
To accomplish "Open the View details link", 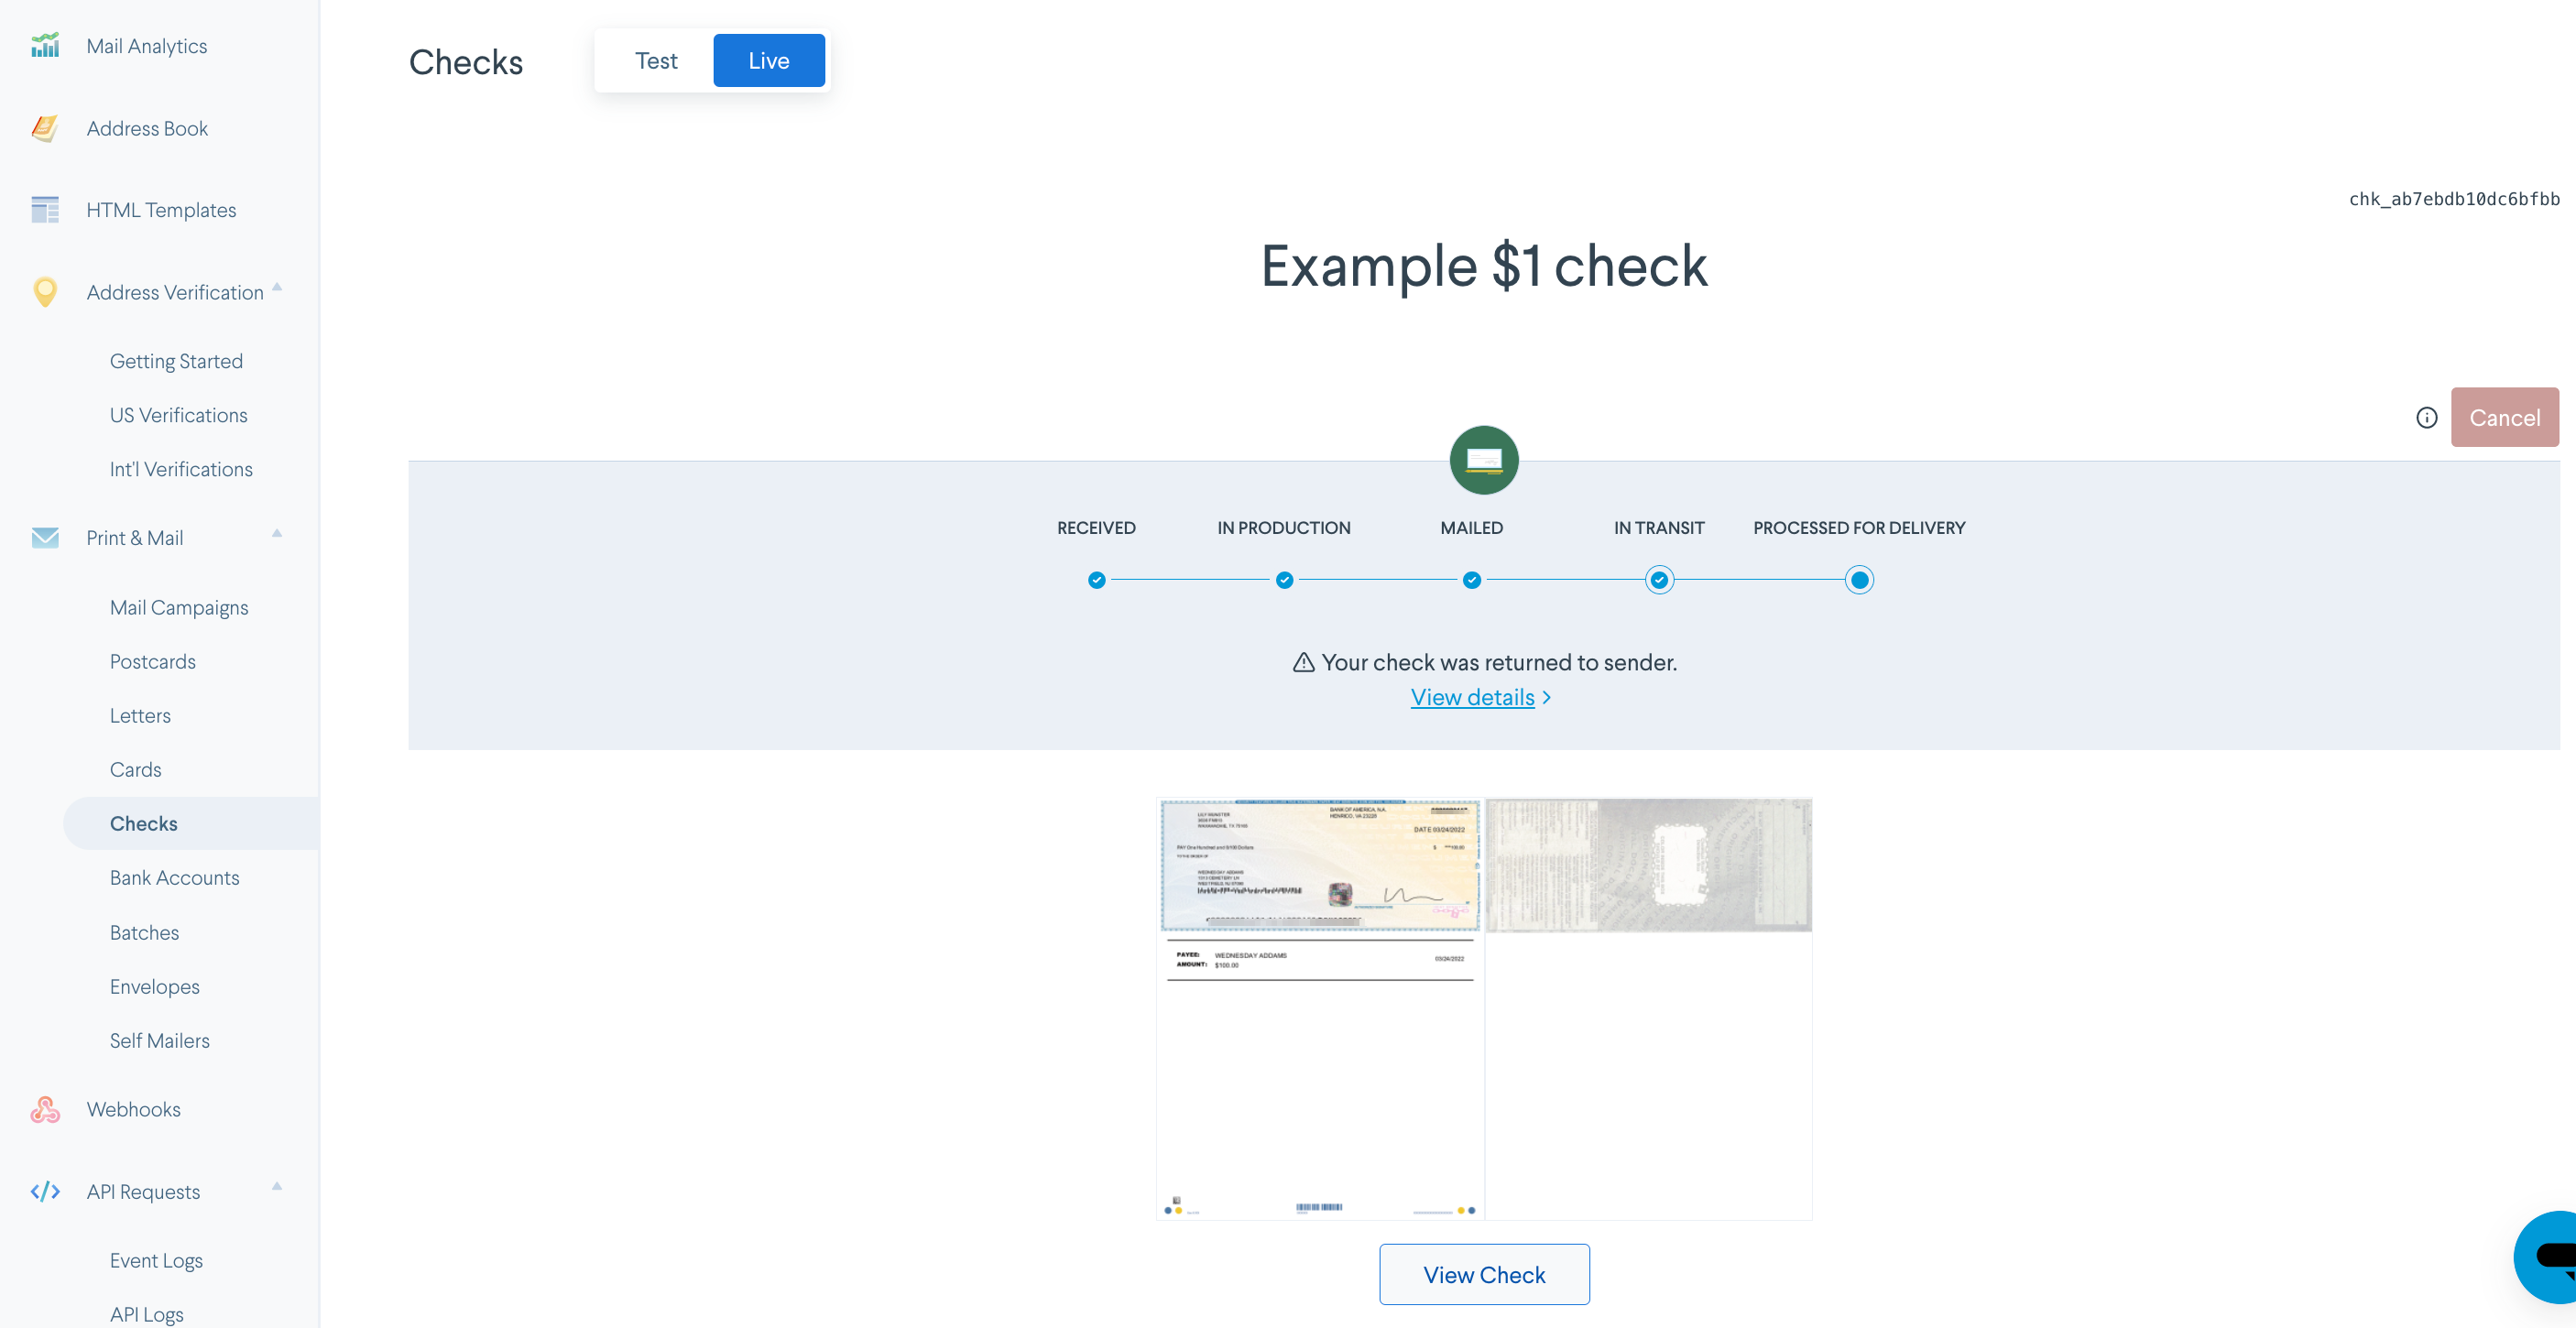I will (1472, 697).
